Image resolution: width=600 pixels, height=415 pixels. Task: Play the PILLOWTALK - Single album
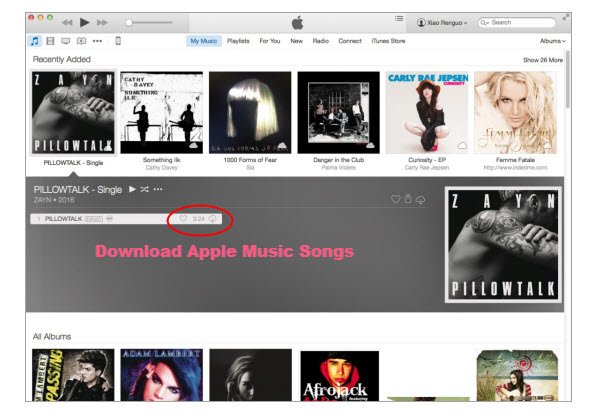point(132,189)
